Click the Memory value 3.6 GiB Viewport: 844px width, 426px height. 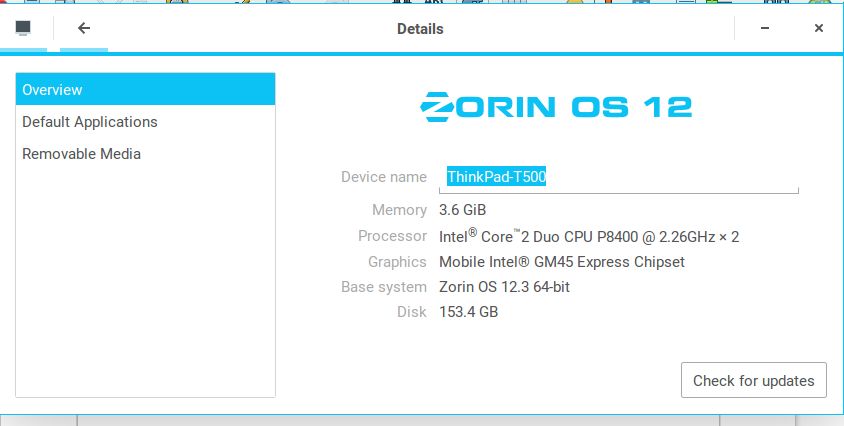tap(462, 210)
